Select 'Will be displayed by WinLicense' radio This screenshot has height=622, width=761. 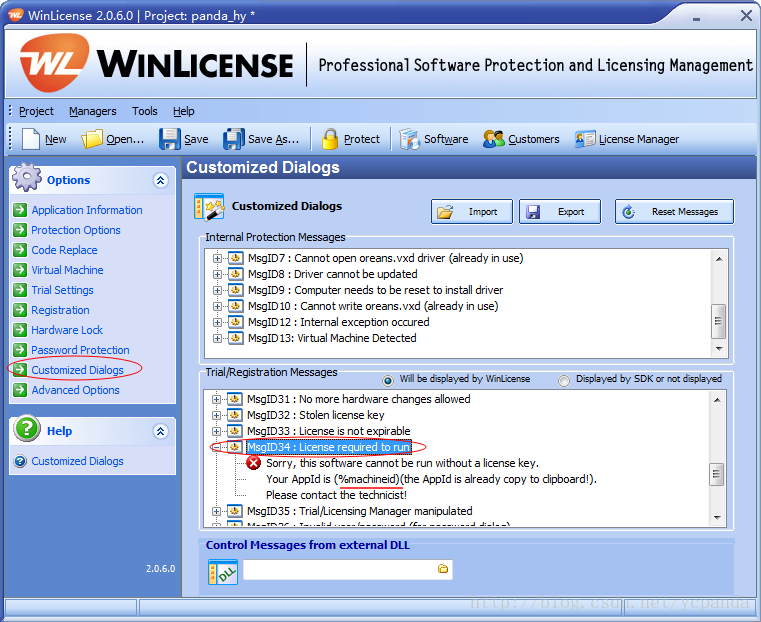[x=388, y=380]
